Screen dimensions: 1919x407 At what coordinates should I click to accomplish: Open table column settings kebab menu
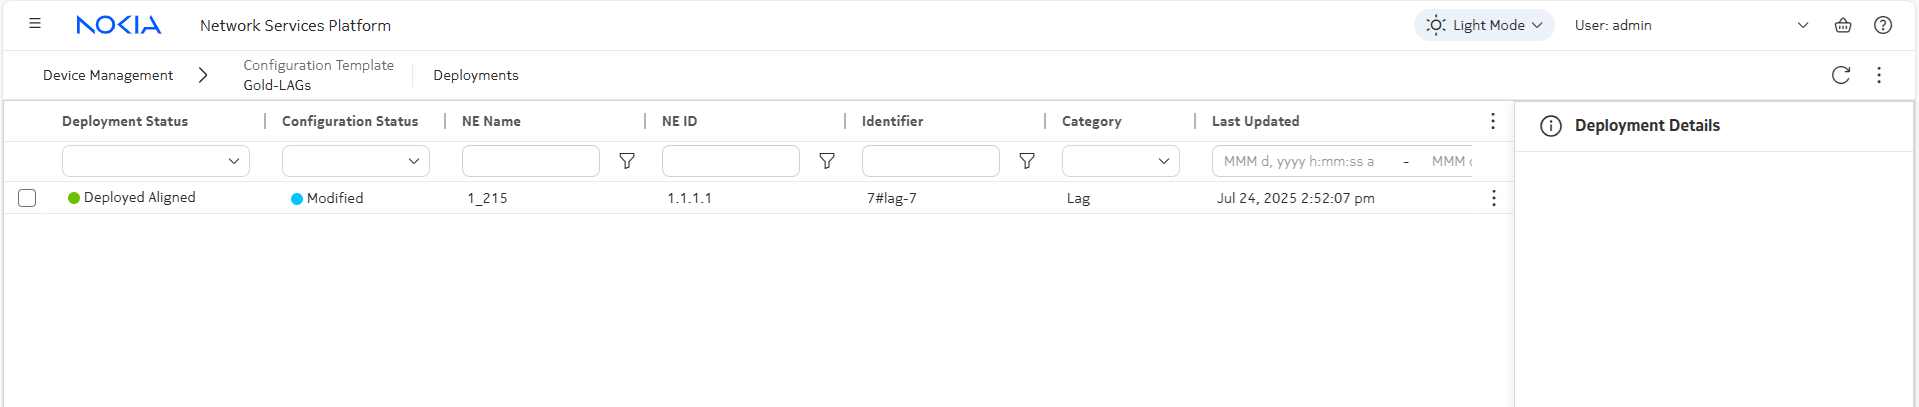(x=1492, y=121)
